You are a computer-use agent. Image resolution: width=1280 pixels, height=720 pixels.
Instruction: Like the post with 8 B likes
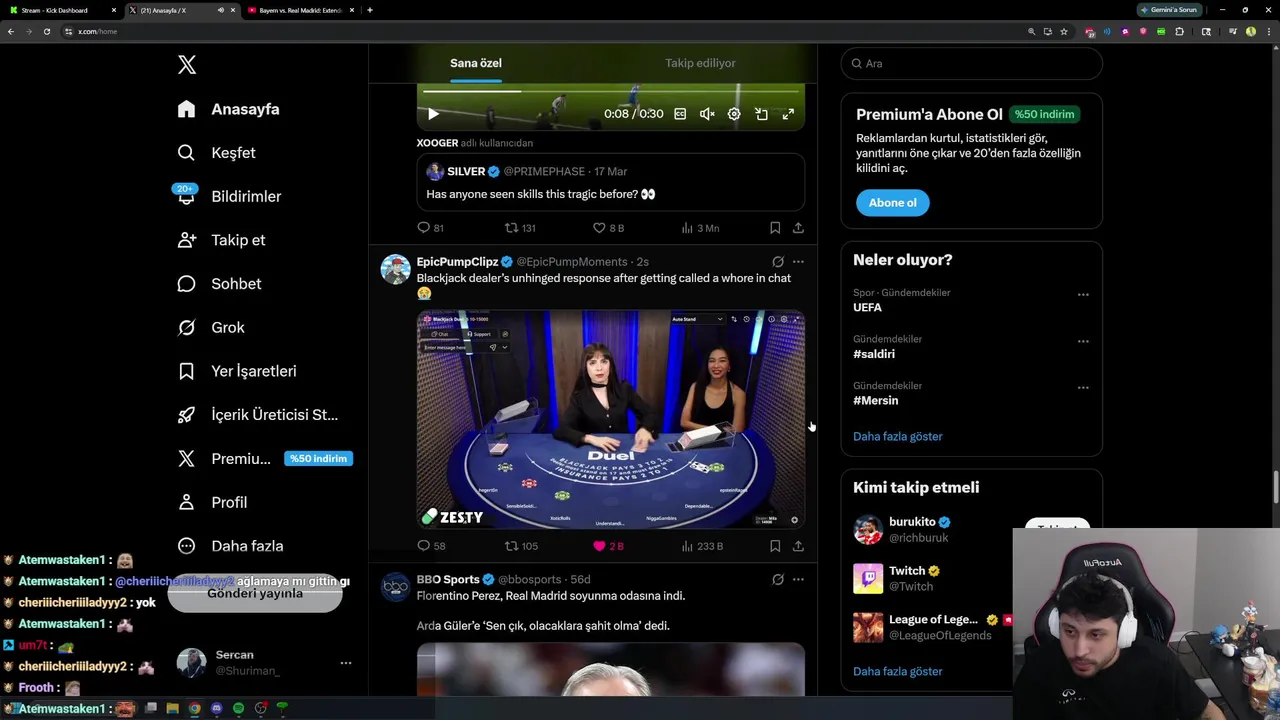coord(609,228)
